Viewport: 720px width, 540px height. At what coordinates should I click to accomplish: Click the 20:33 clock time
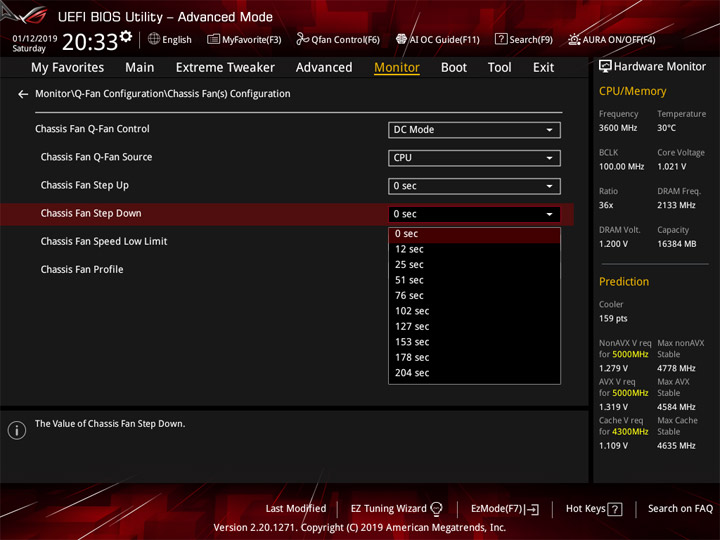[x=90, y=42]
